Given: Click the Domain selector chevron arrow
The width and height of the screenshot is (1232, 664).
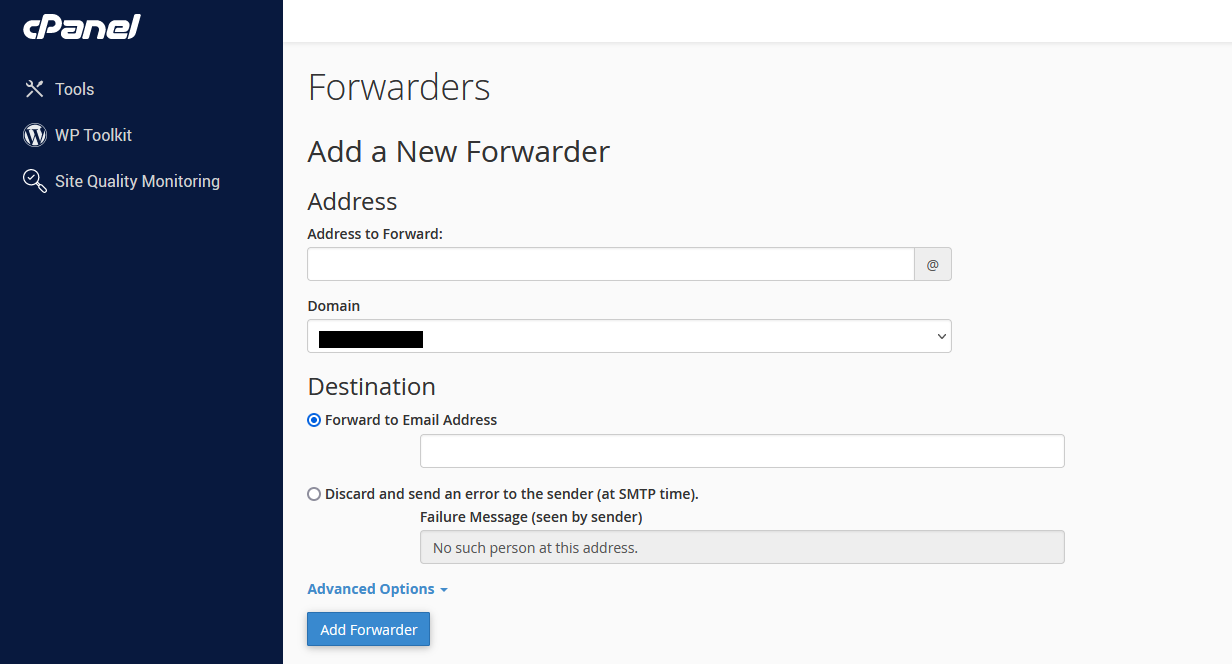Looking at the screenshot, I should (940, 336).
